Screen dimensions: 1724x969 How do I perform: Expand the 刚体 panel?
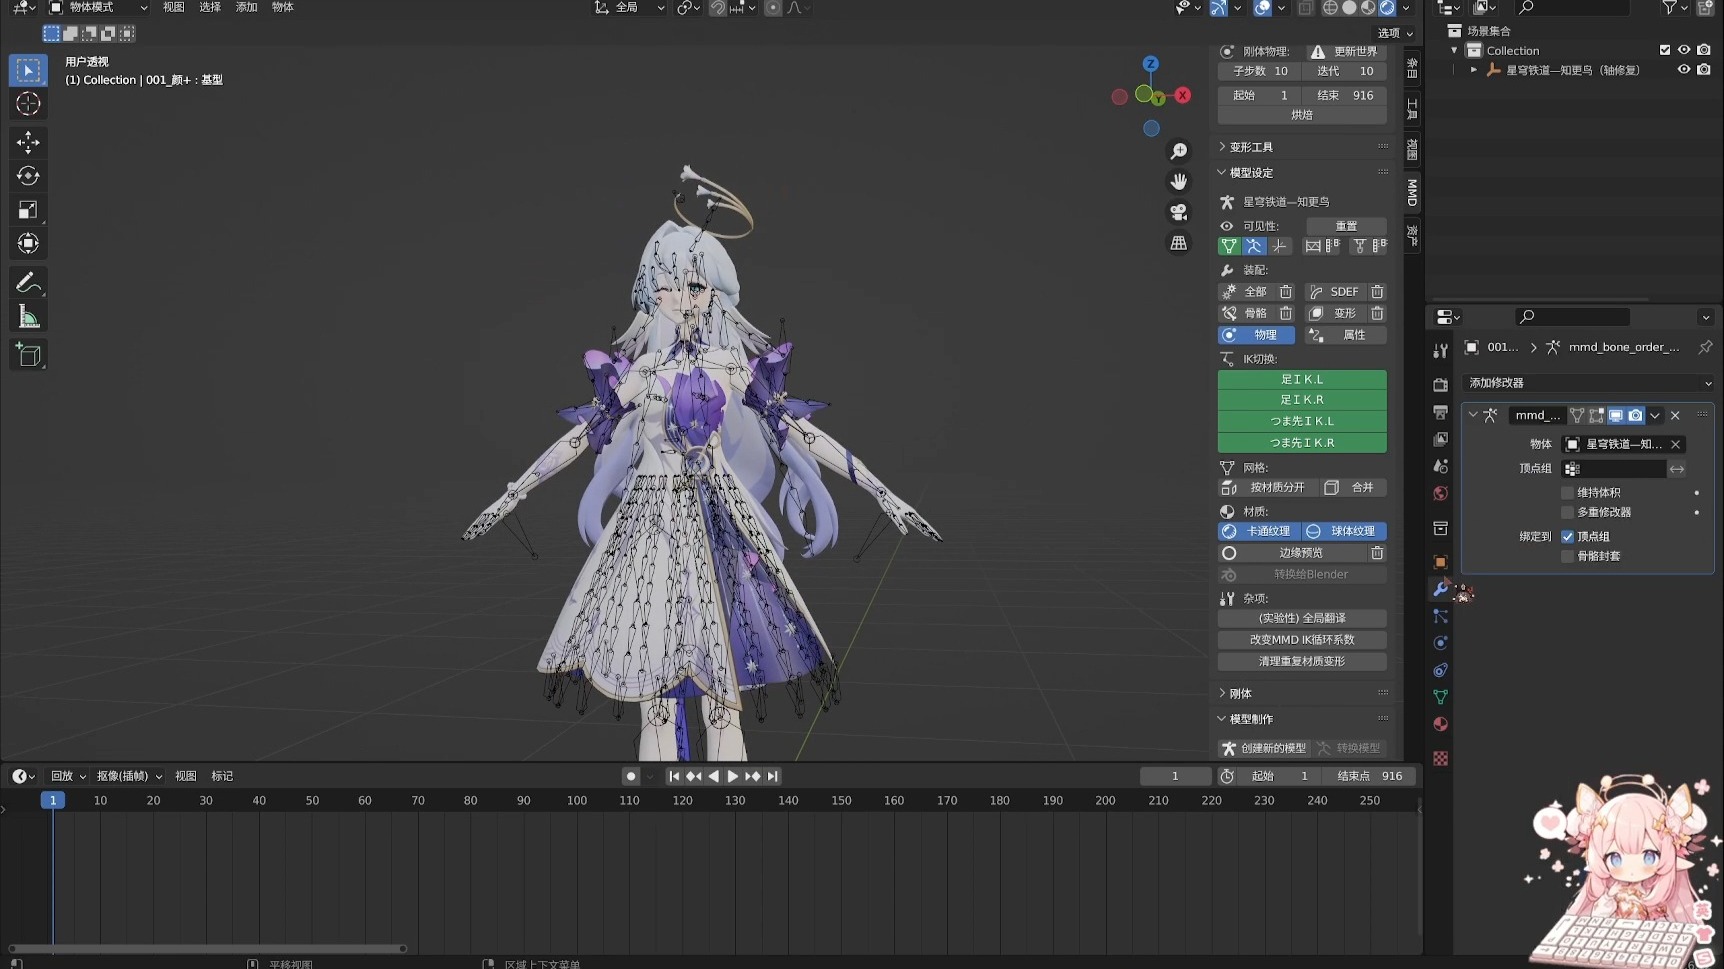click(x=1240, y=694)
